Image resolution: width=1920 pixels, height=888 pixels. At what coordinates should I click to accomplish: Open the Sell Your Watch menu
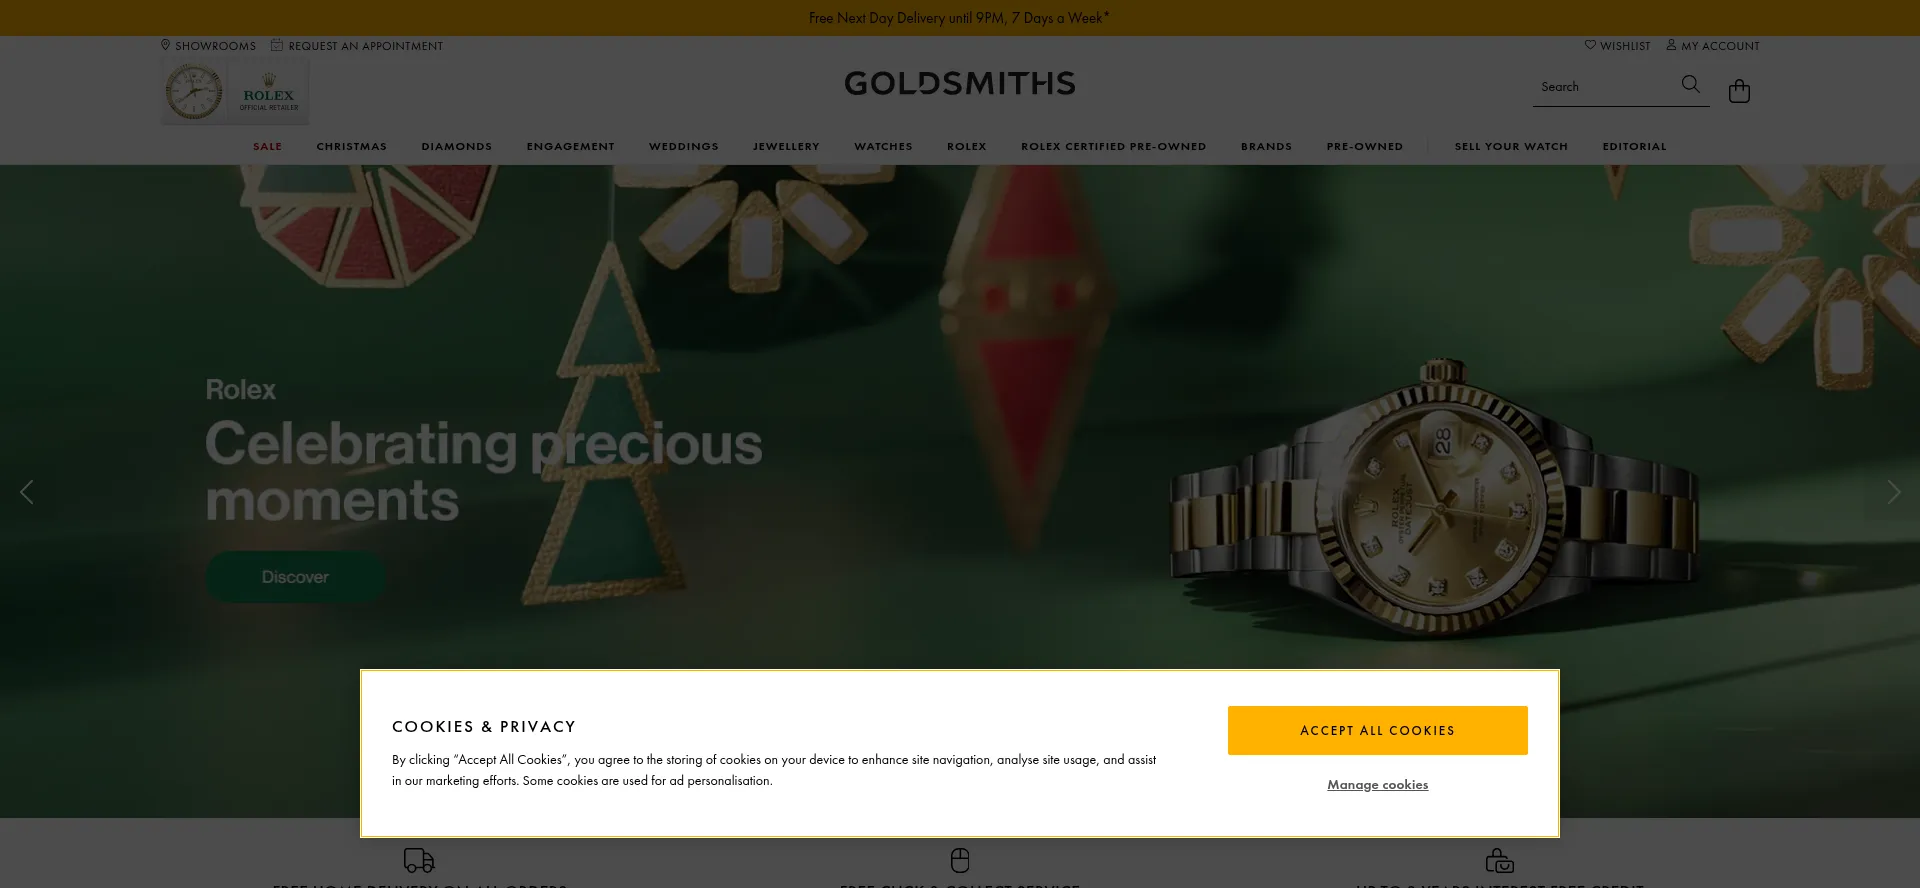tap(1511, 146)
